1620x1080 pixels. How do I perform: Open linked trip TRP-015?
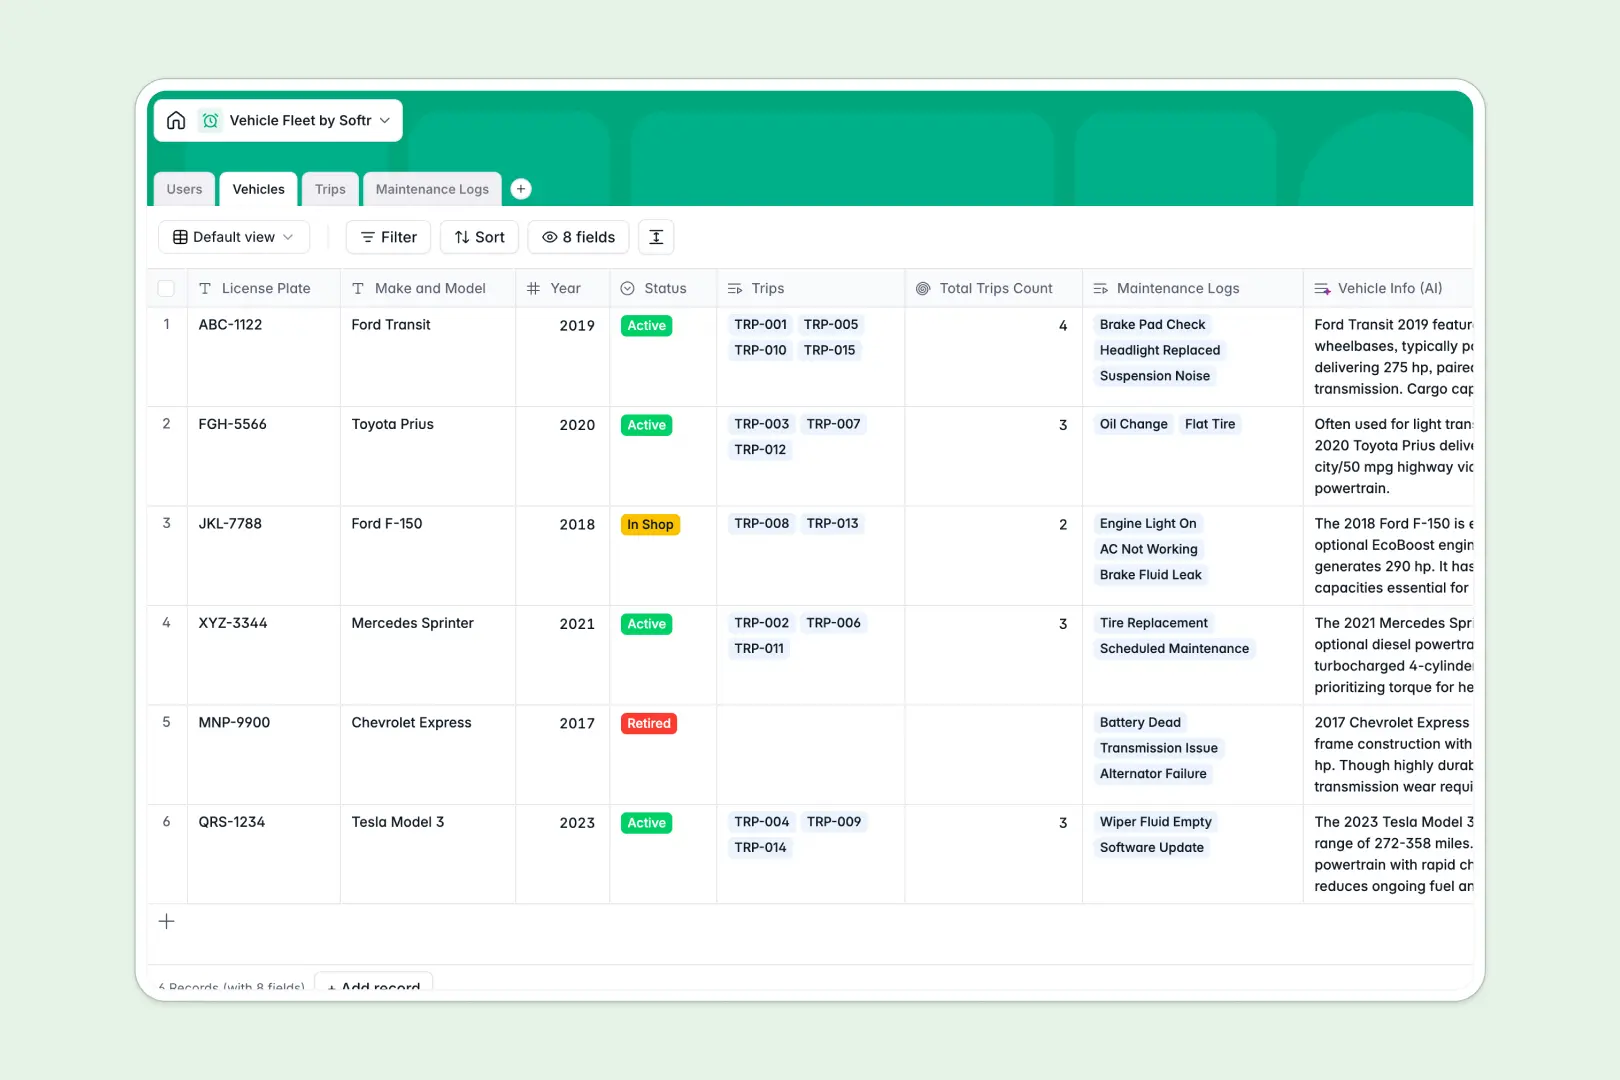[829, 350]
